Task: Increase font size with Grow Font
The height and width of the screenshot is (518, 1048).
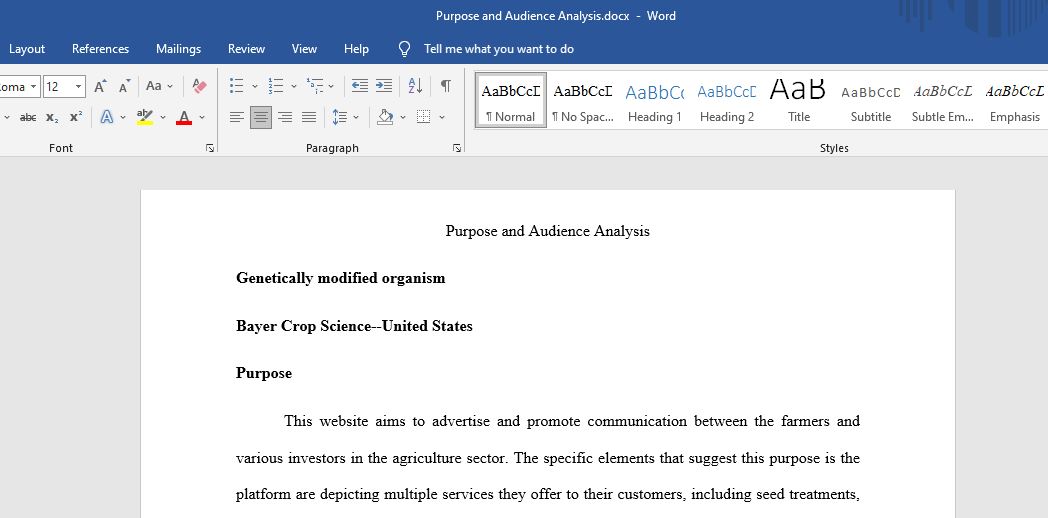Action: (100, 86)
